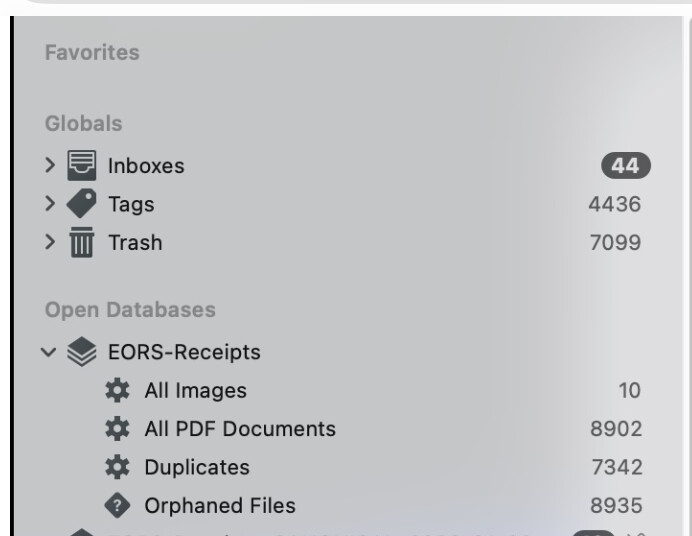Click the EORS-Receipts database stack icon
Screen dimensions: 692x536
point(82,352)
